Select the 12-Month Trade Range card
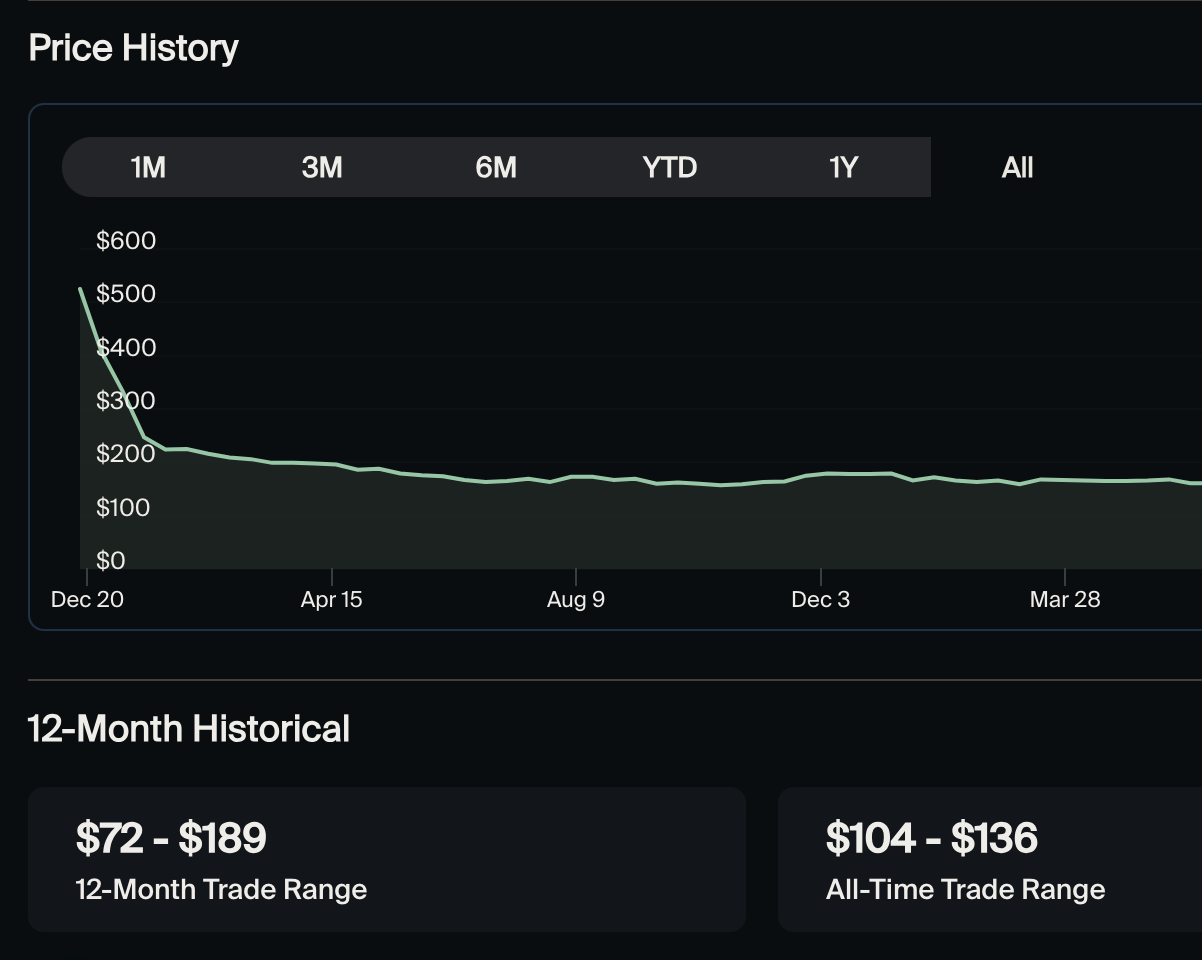1202x960 pixels. 388,858
